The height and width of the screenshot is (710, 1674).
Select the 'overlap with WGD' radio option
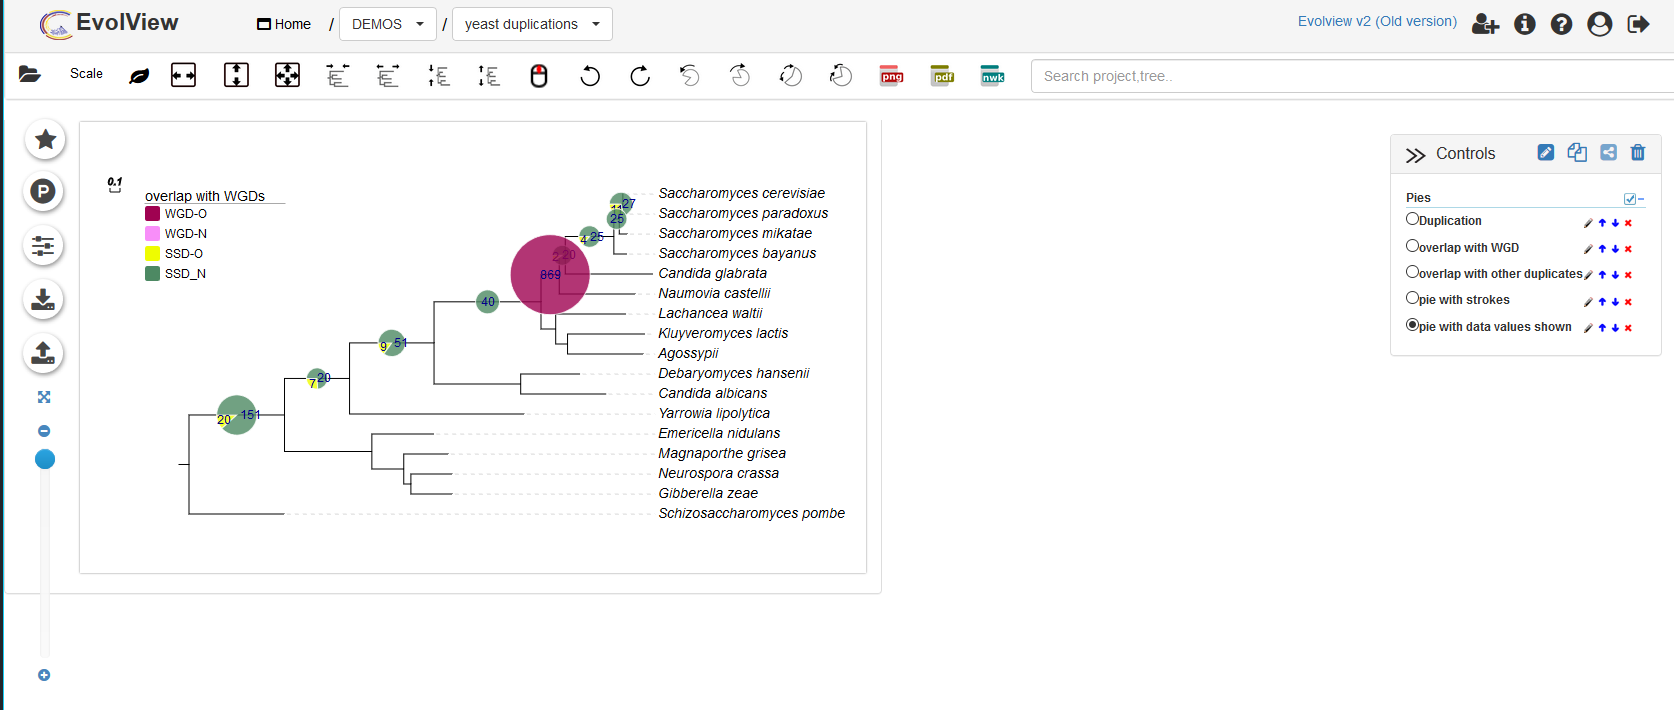[1412, 246]
